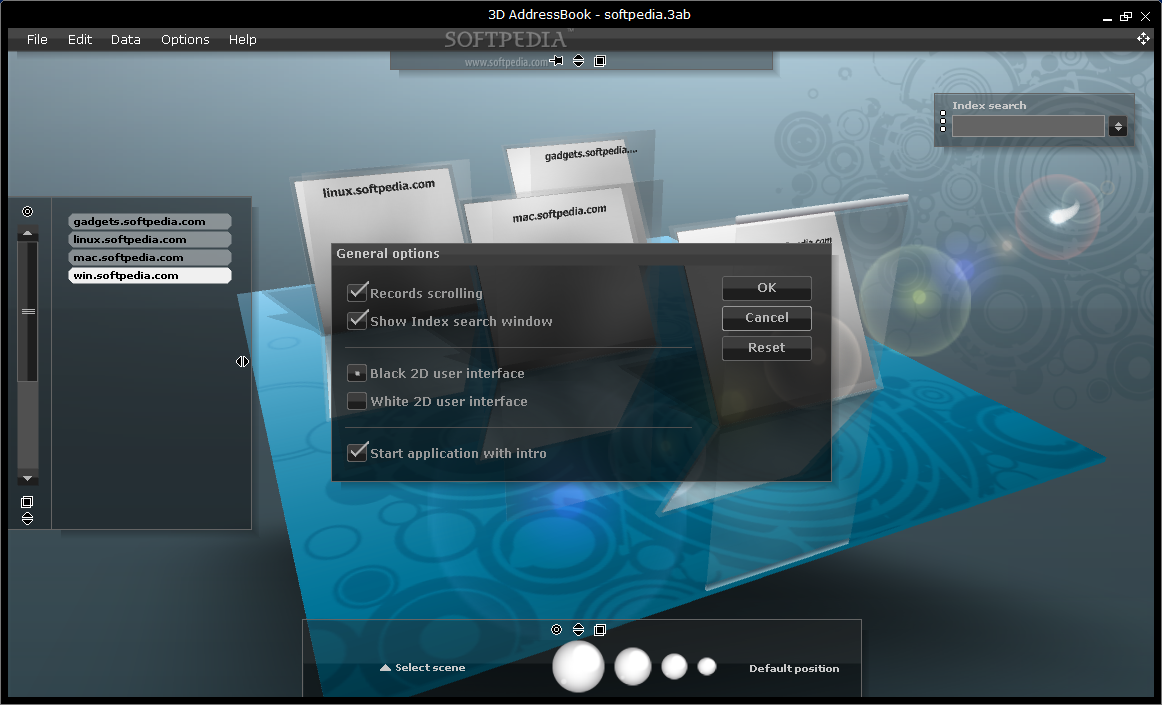Click the mac.softpedia.com 3D card

(552, 217)
